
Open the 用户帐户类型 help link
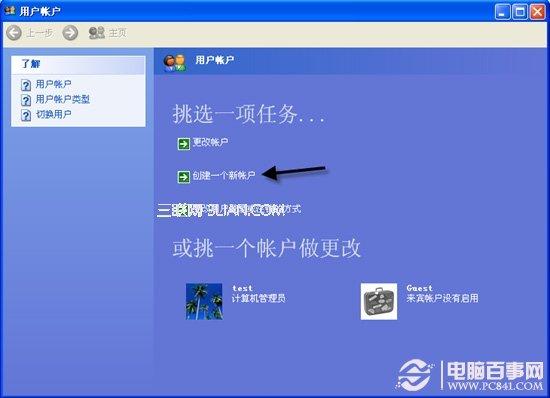(62, 99)
